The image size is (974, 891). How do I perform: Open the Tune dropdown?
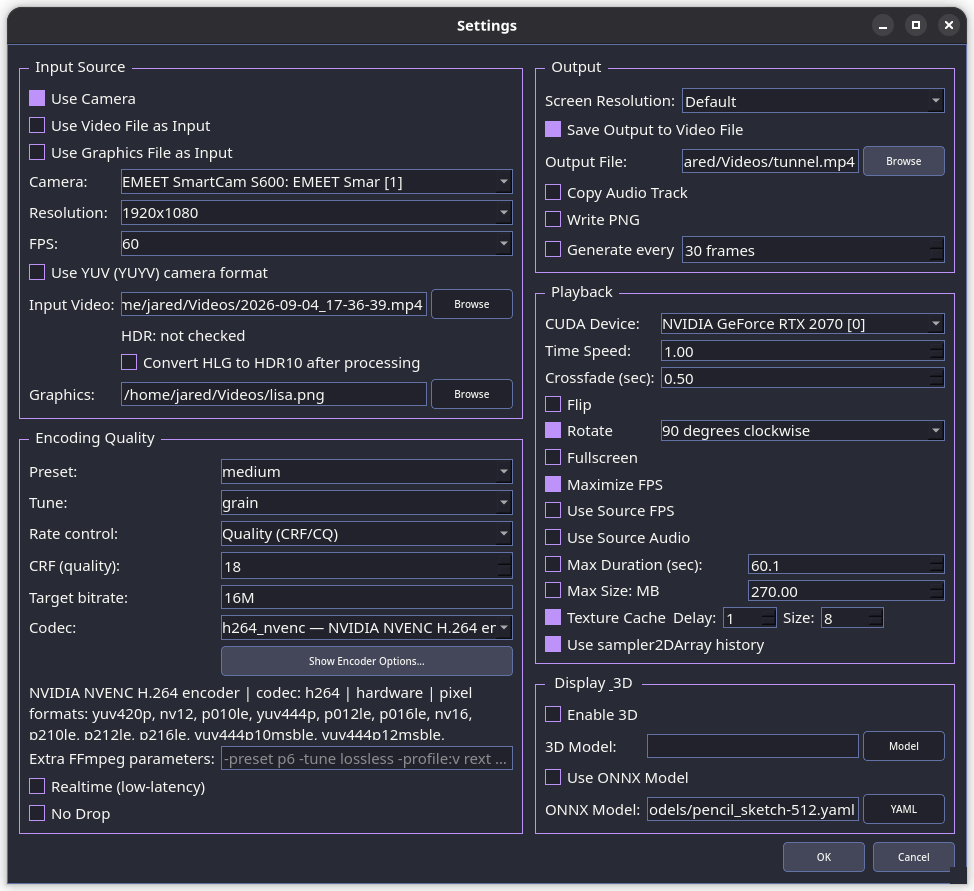(366, 503)
